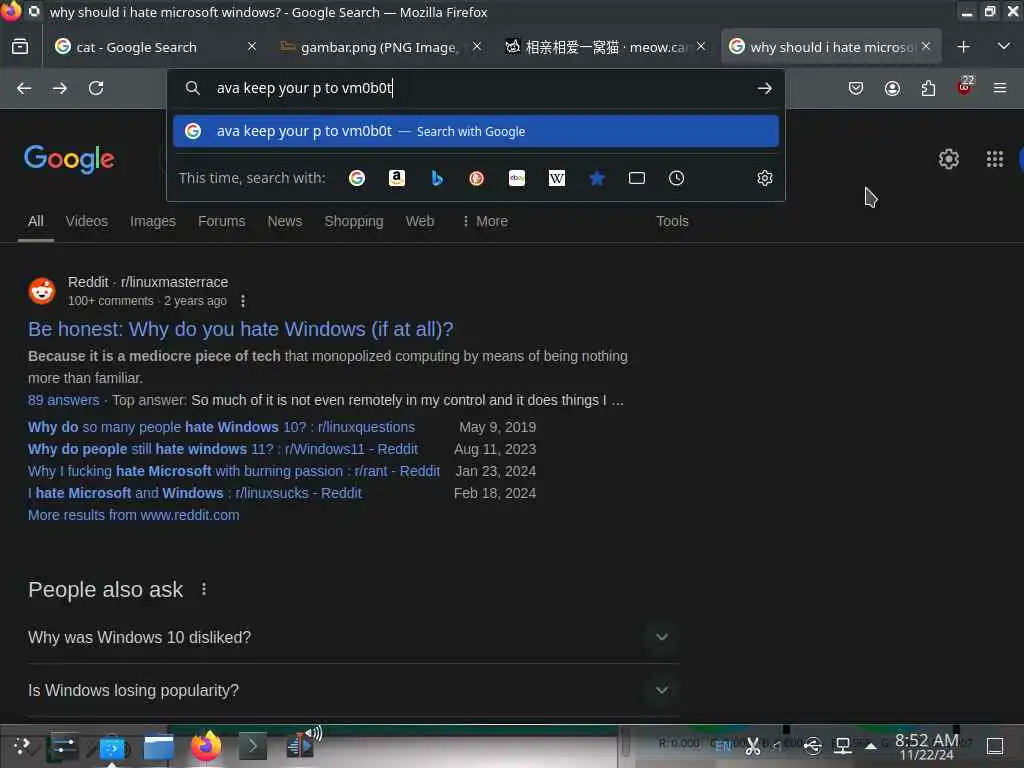Open Firefox View button

(x=20, y=47)
